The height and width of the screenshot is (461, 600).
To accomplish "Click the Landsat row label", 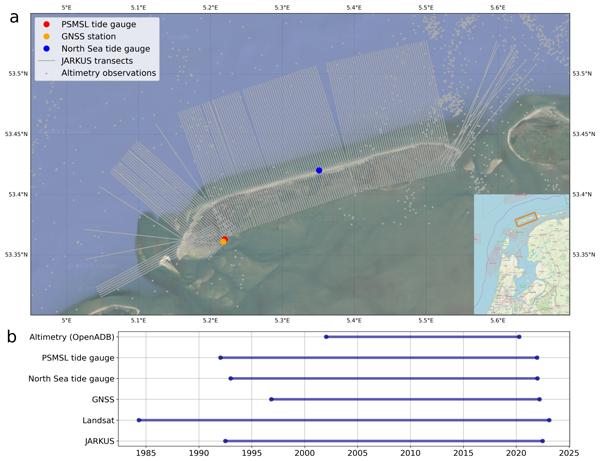I will click(99, 420).
